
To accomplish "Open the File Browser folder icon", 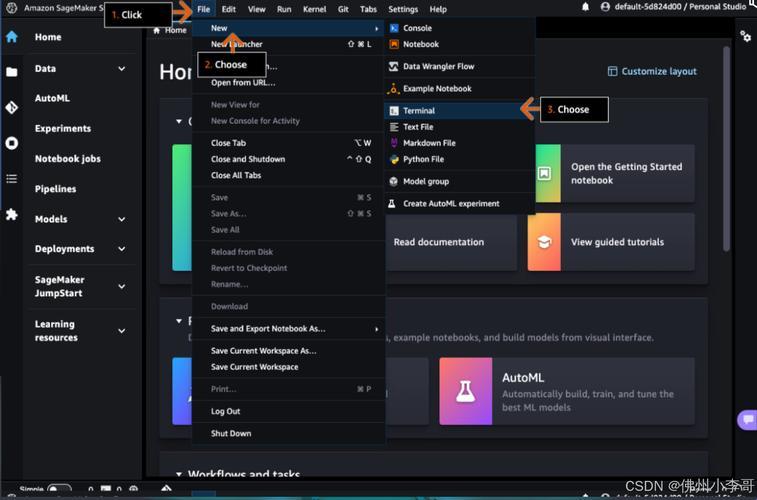I will pos(12,72).
